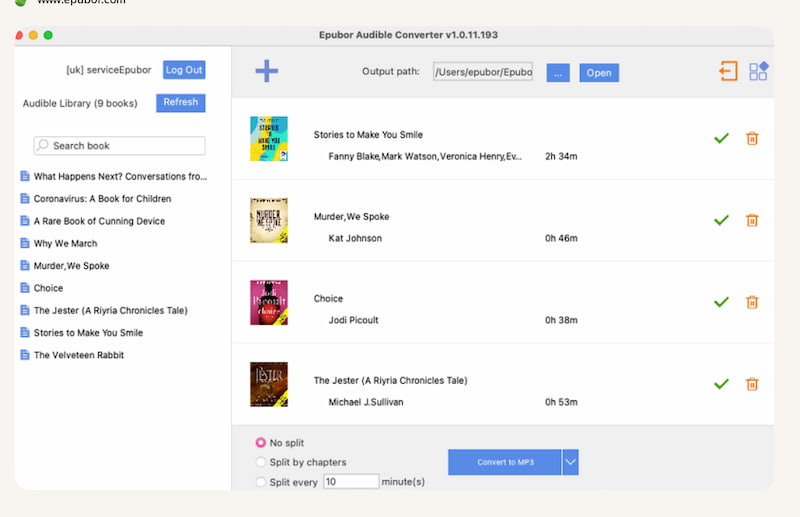Remove The Jester using its trash icon
This screenshot has width=800, height=517.
click(x=752, y=384)
